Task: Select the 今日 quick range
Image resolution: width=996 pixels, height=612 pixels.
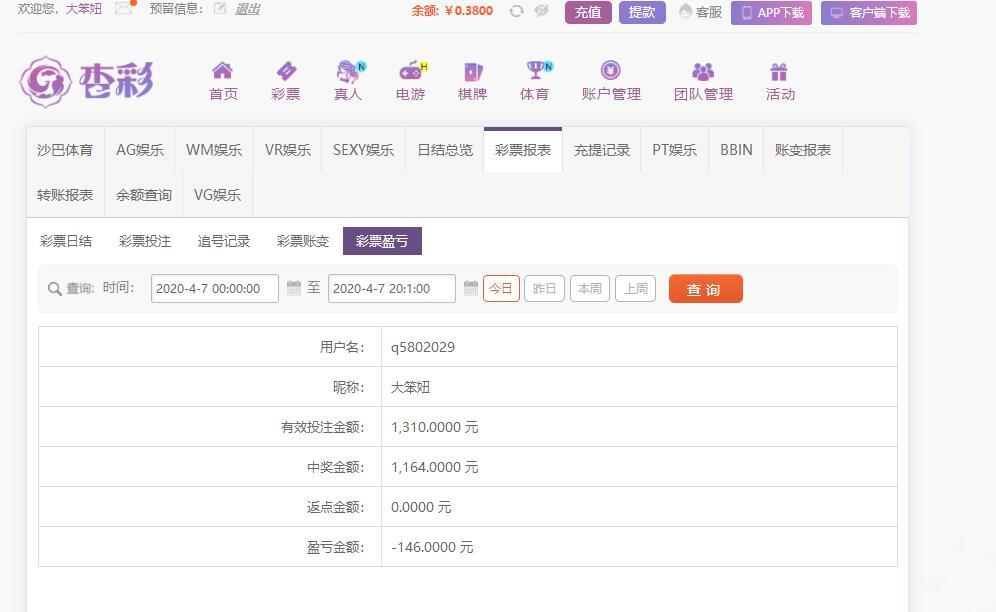Action: point(501,288)
